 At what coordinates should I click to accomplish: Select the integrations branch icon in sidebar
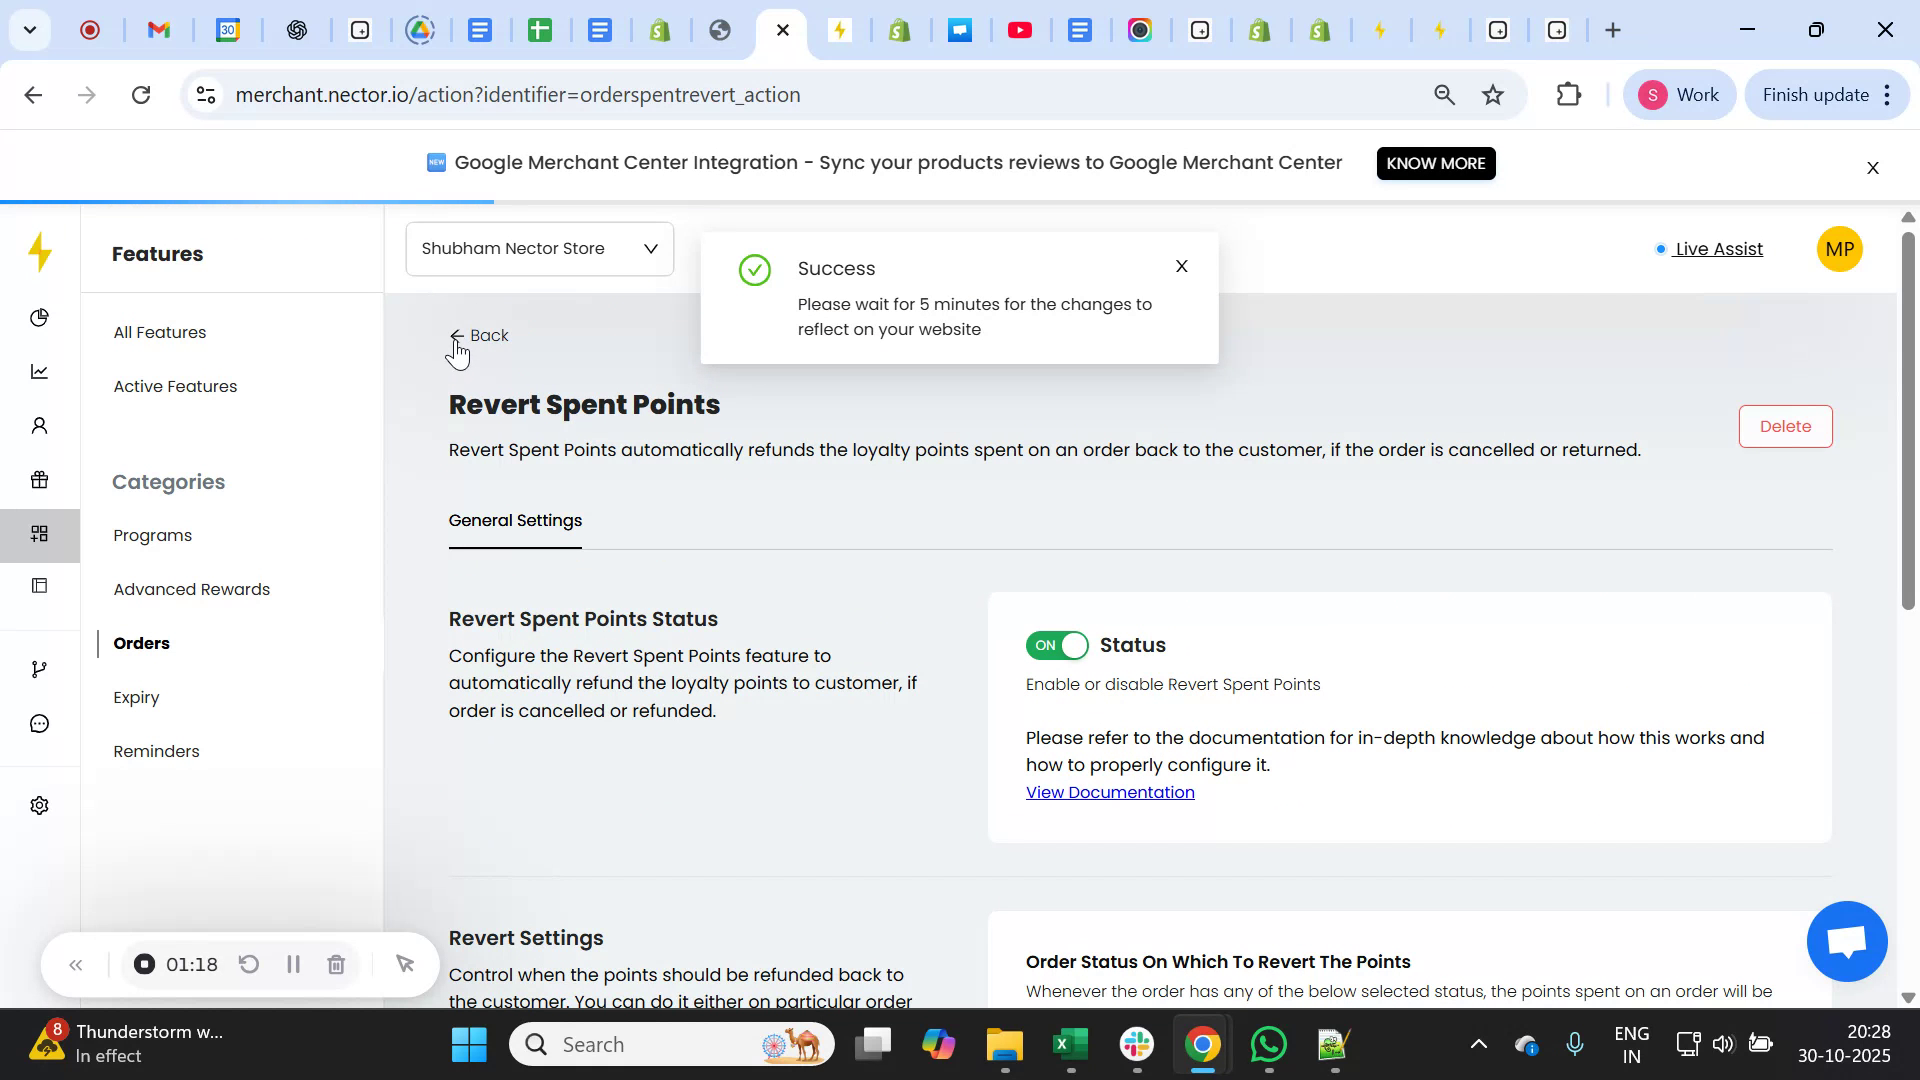(x=39, y=668)
